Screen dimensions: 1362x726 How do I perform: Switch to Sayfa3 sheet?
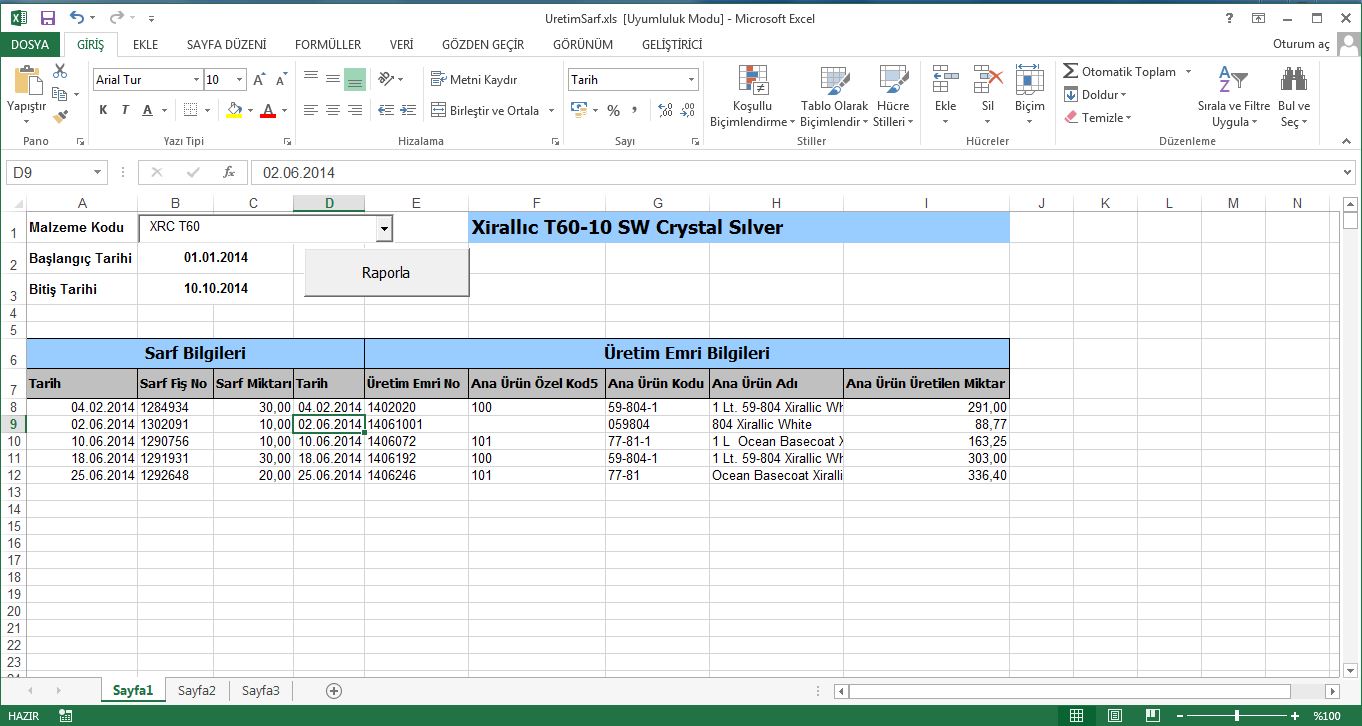pyautogui.click(x=261, y=690)
